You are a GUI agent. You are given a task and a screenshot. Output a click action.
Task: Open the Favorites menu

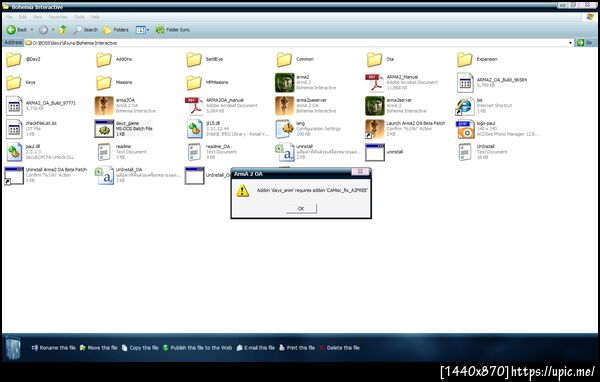point(58,17)
